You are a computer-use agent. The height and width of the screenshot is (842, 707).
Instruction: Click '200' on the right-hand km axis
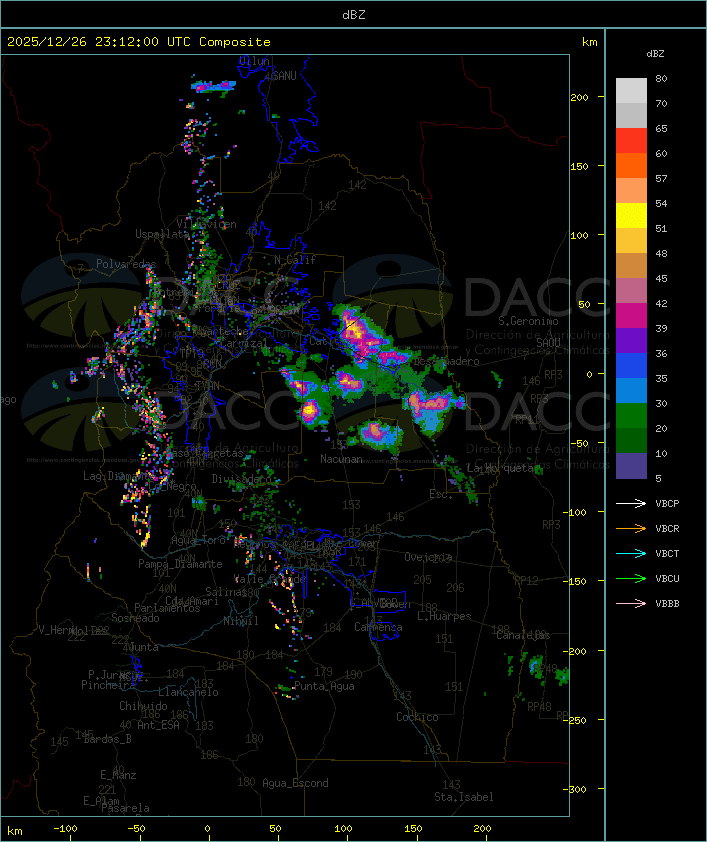[579, 97]
